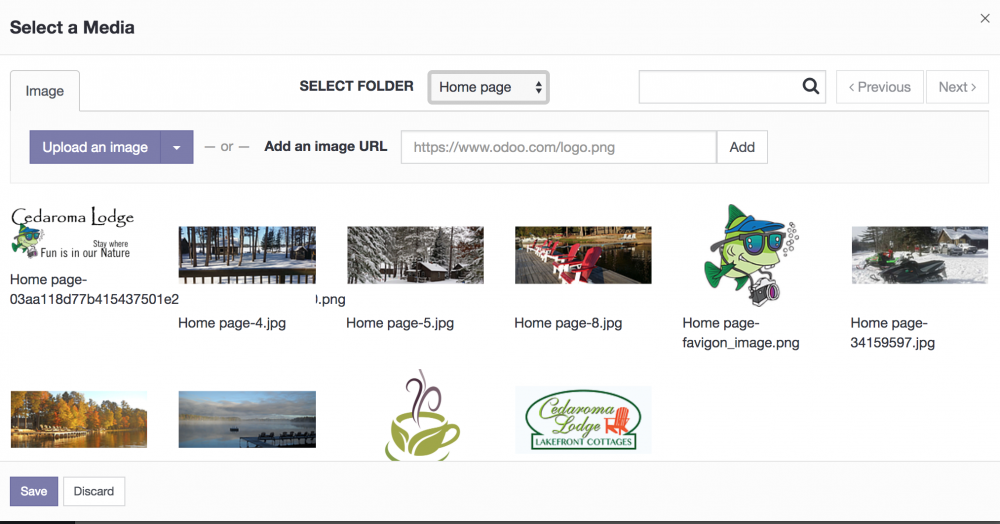Select the snowmobile photo thumbnail
Viewport: 1000px width, 524px height.
(x=920, y=255)
